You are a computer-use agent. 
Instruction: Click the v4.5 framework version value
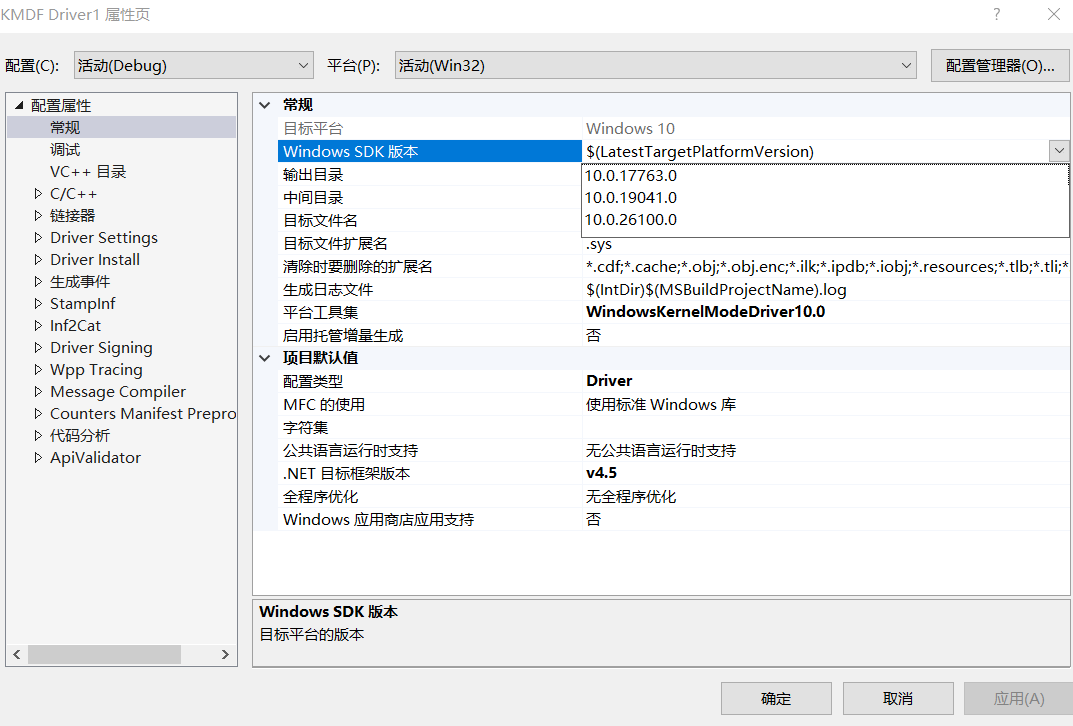(x=602, y=473)
